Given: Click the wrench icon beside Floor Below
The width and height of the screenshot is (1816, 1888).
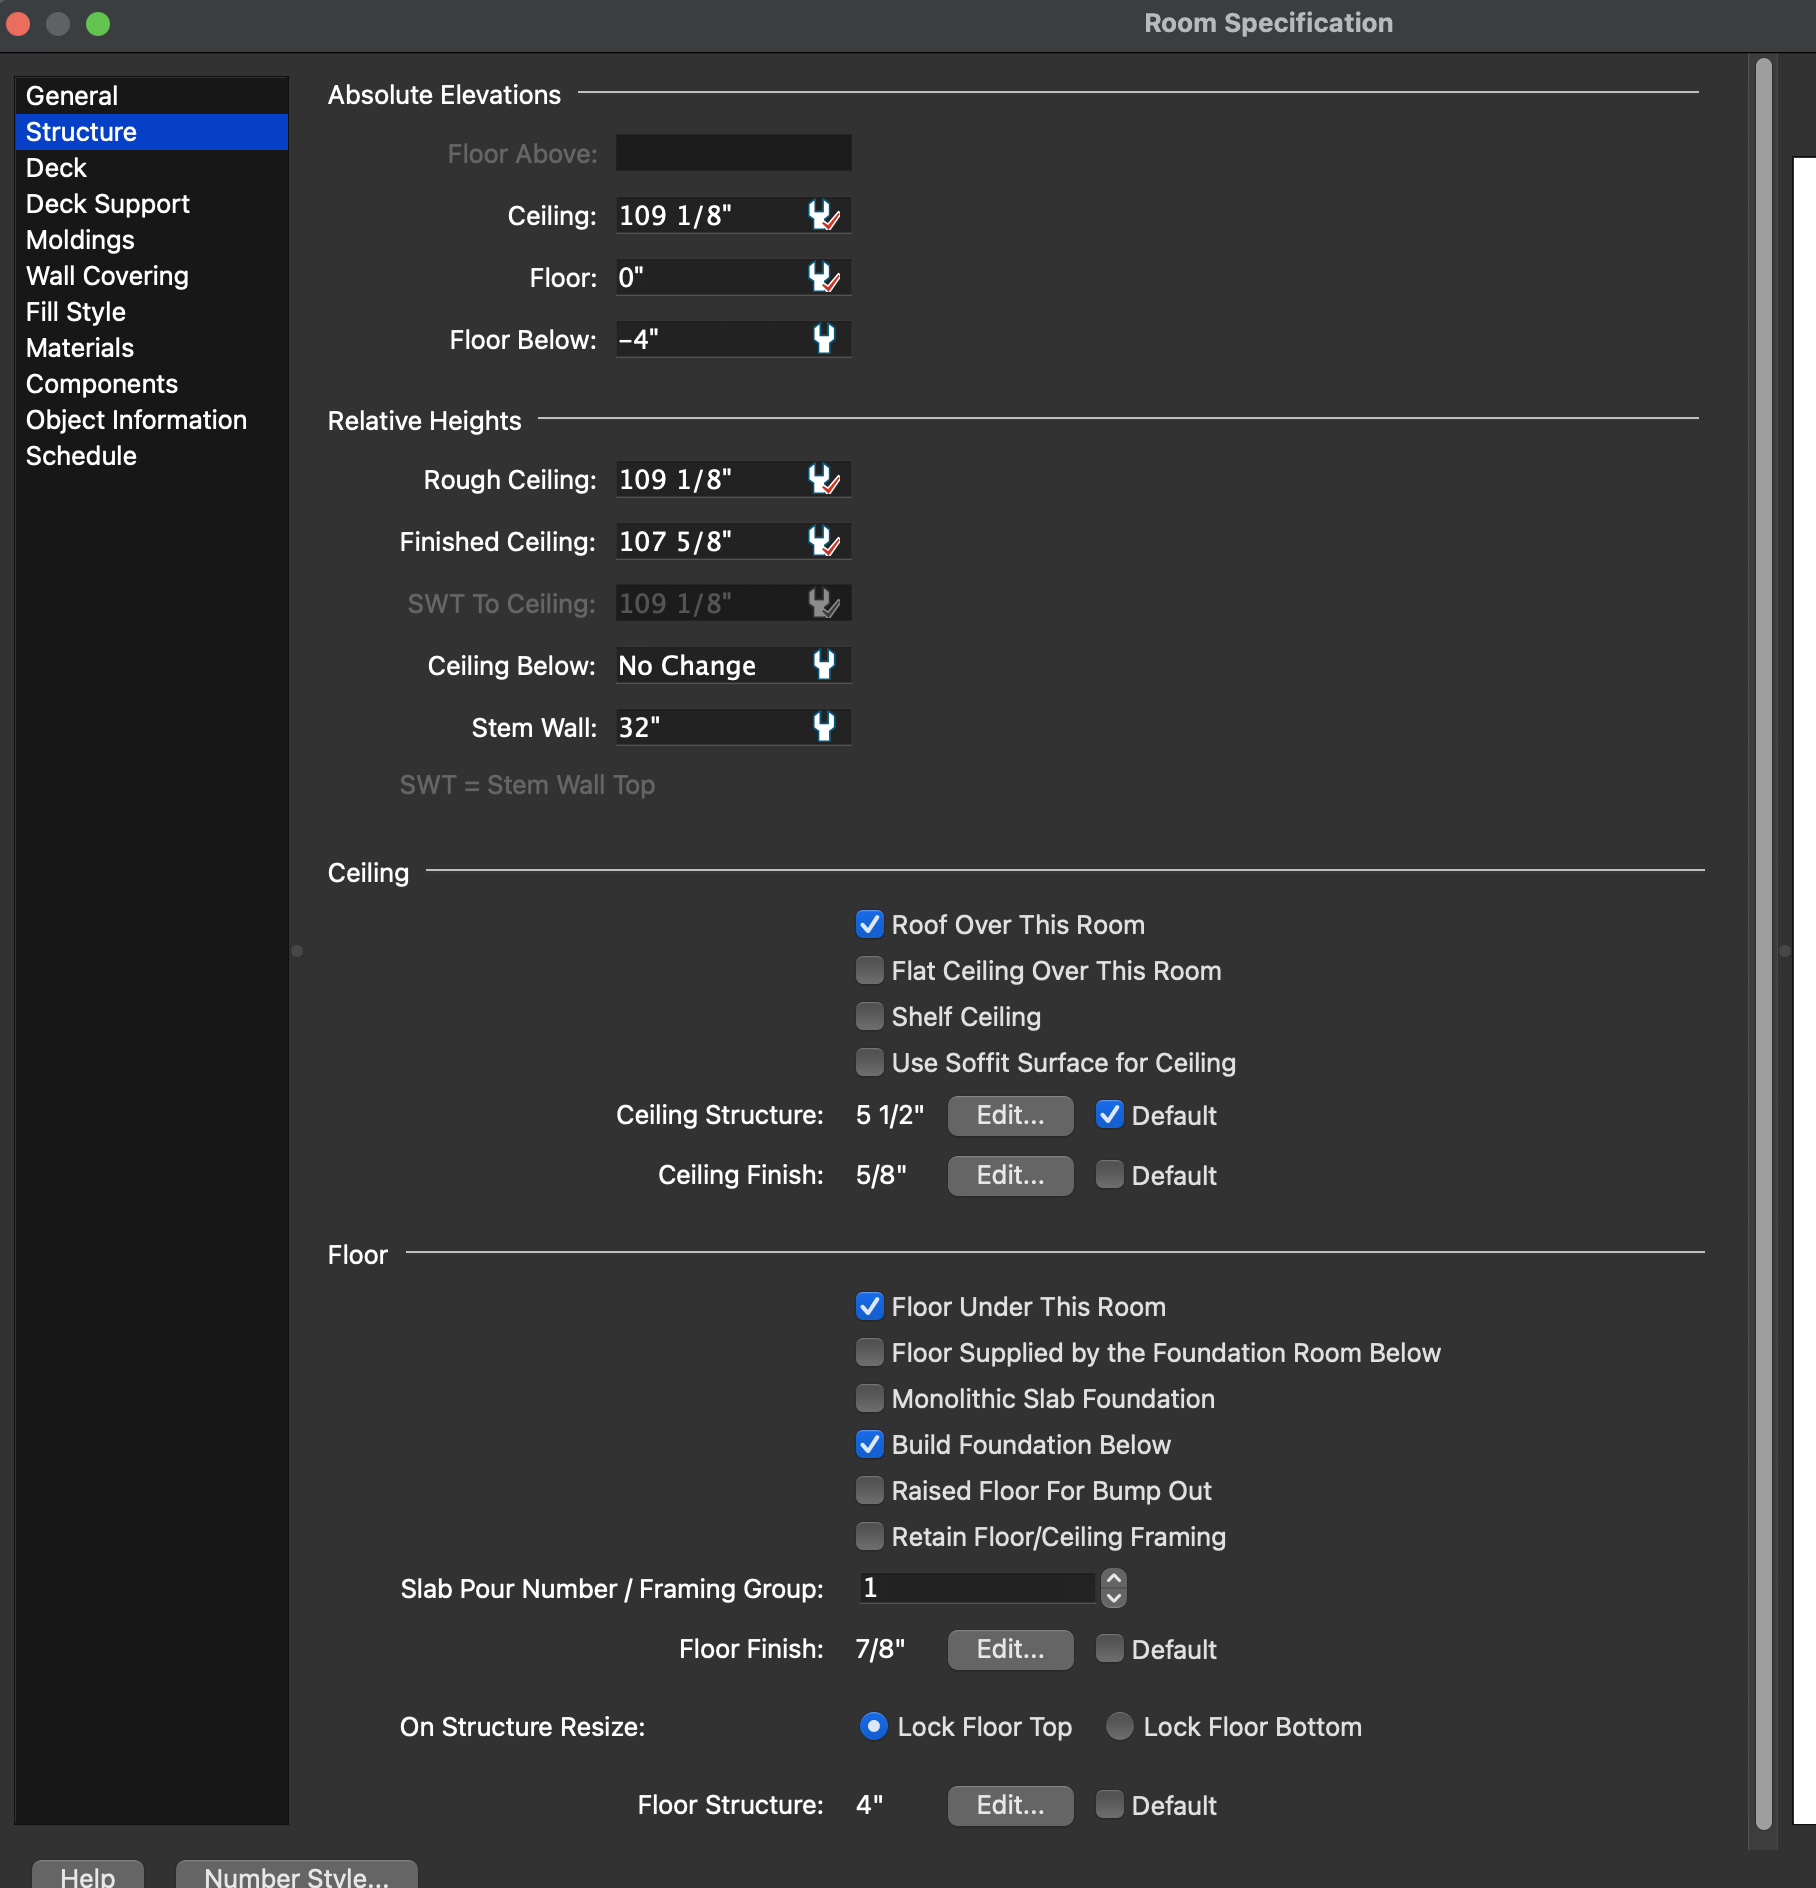Looking at the screenshot, I should pos(823,339).
